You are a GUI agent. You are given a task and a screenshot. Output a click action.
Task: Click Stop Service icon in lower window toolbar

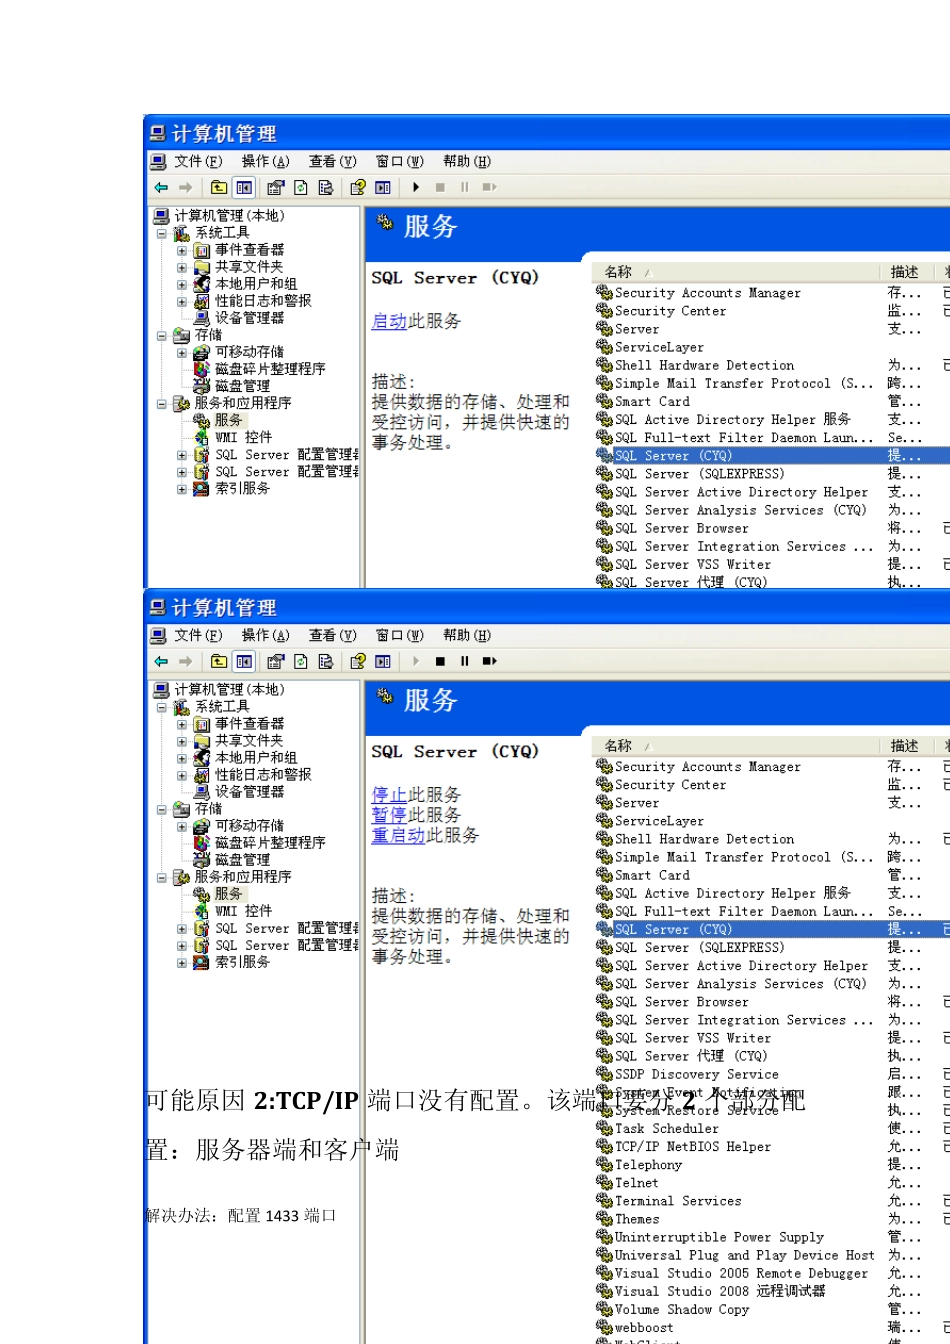[440, 661]
